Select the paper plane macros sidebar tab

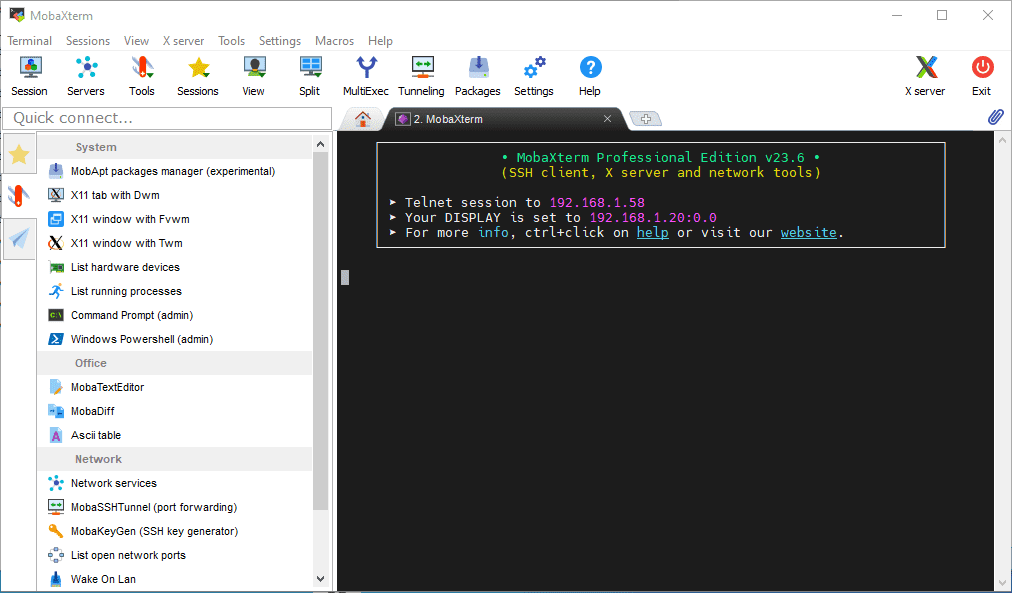(19, 239)
